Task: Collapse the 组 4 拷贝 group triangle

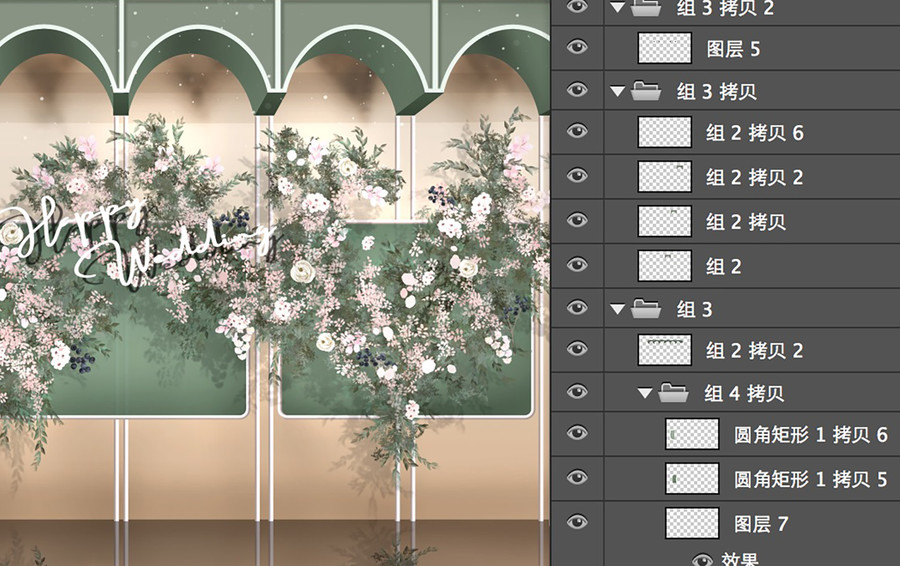Action: tap(645, 393)
